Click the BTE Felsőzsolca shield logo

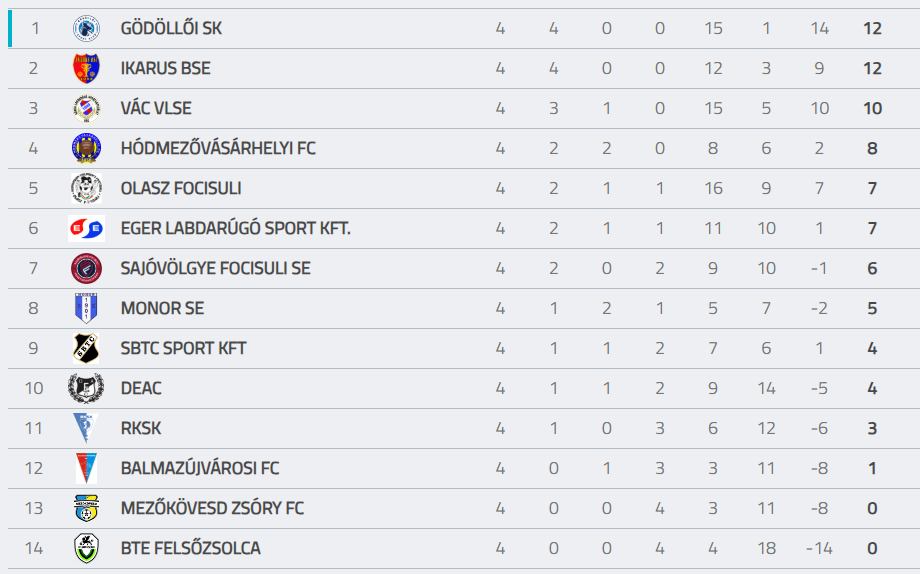[x=86, y=548]
